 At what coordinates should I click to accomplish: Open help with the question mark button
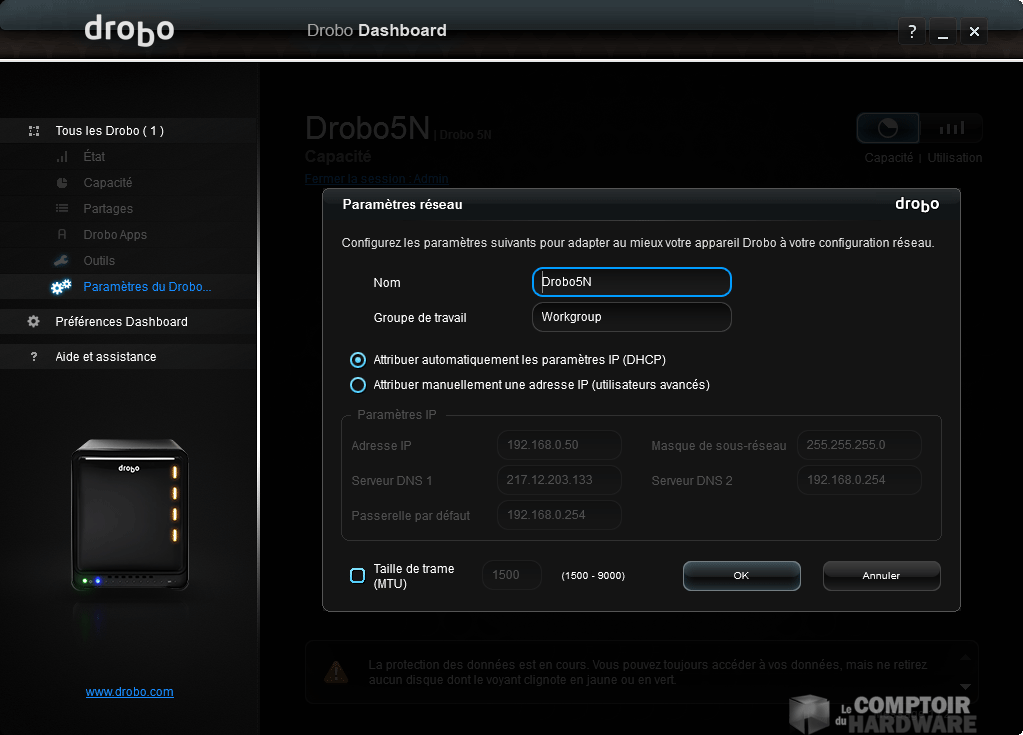point(911,32)
